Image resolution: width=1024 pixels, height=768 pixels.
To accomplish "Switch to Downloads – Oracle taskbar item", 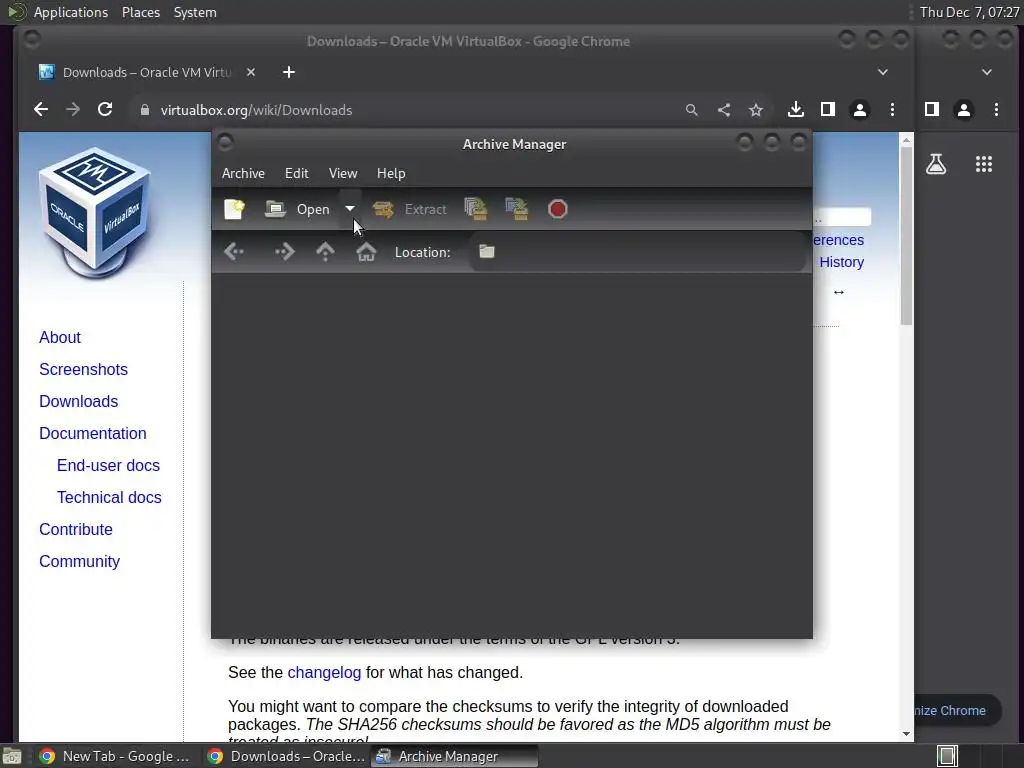I will (x=286, y=756).
